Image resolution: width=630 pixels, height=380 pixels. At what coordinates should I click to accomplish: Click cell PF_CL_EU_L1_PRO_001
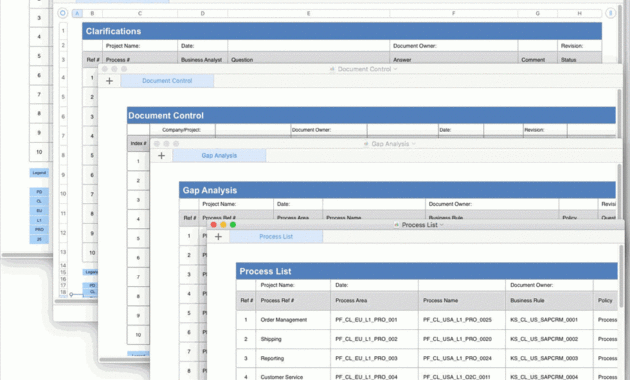[374, 320]
